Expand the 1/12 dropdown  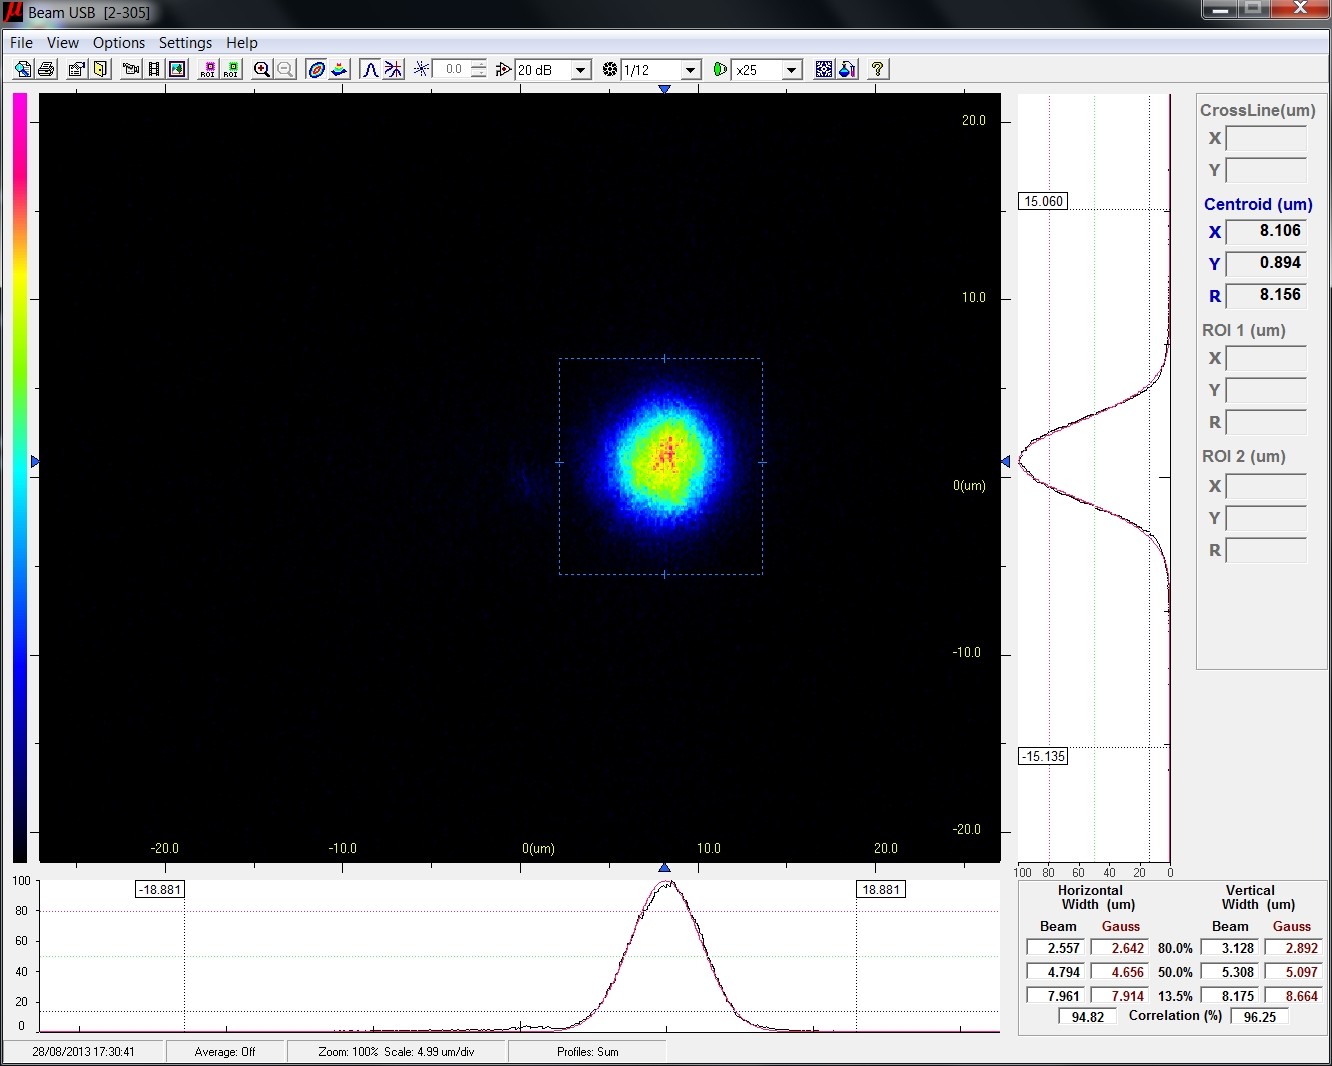pos(690,70)
